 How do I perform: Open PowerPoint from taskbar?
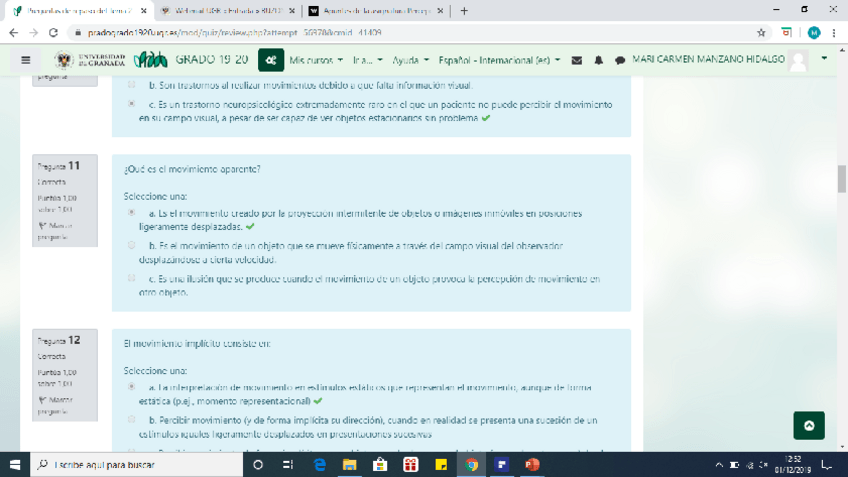coord(532,465)
